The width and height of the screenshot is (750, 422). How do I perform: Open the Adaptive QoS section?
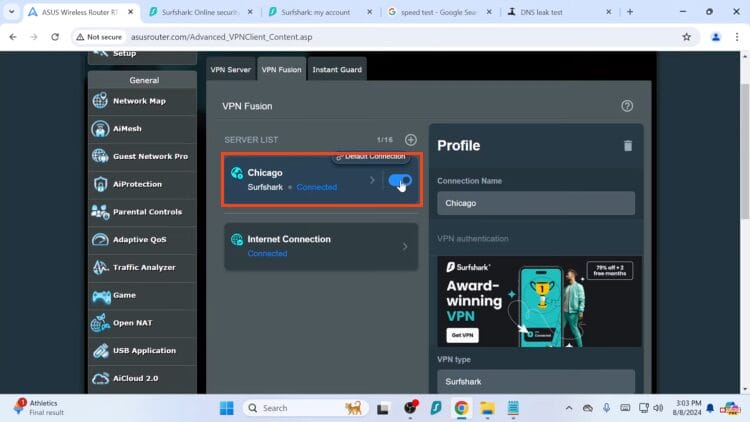(x=142, y=240)
